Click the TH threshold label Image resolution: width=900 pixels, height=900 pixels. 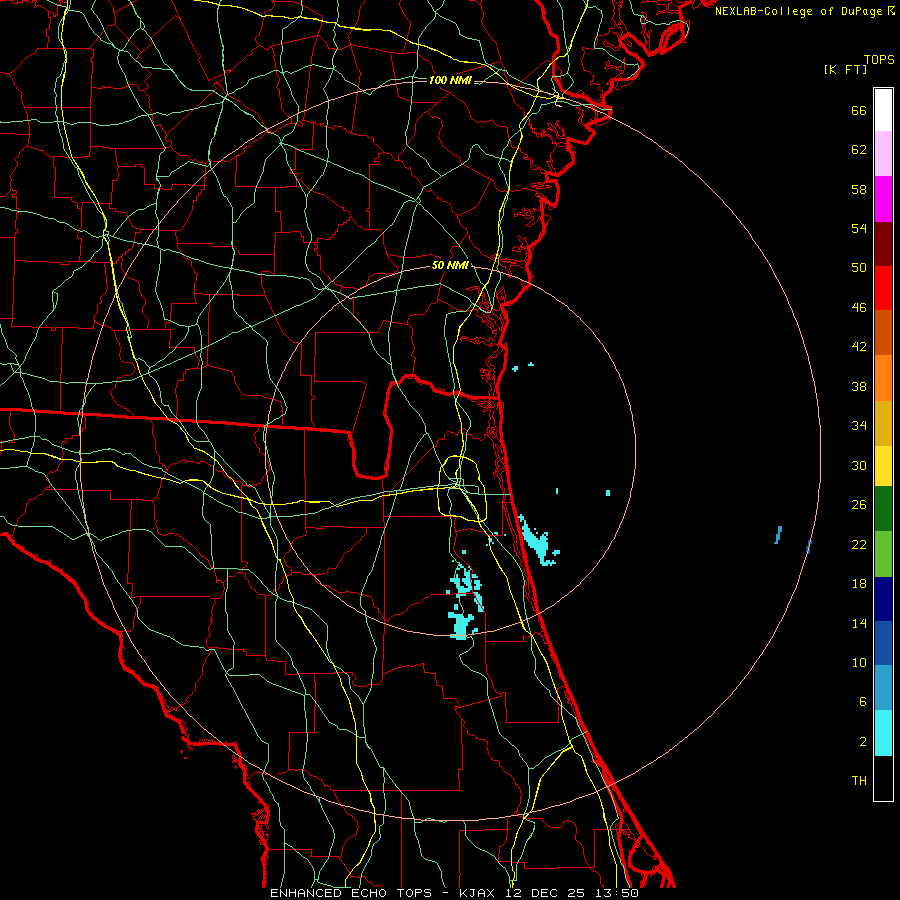[859, 781]
